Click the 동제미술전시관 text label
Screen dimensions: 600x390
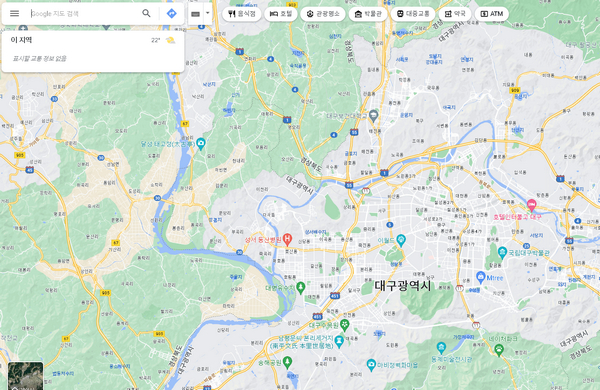point(452,359)
